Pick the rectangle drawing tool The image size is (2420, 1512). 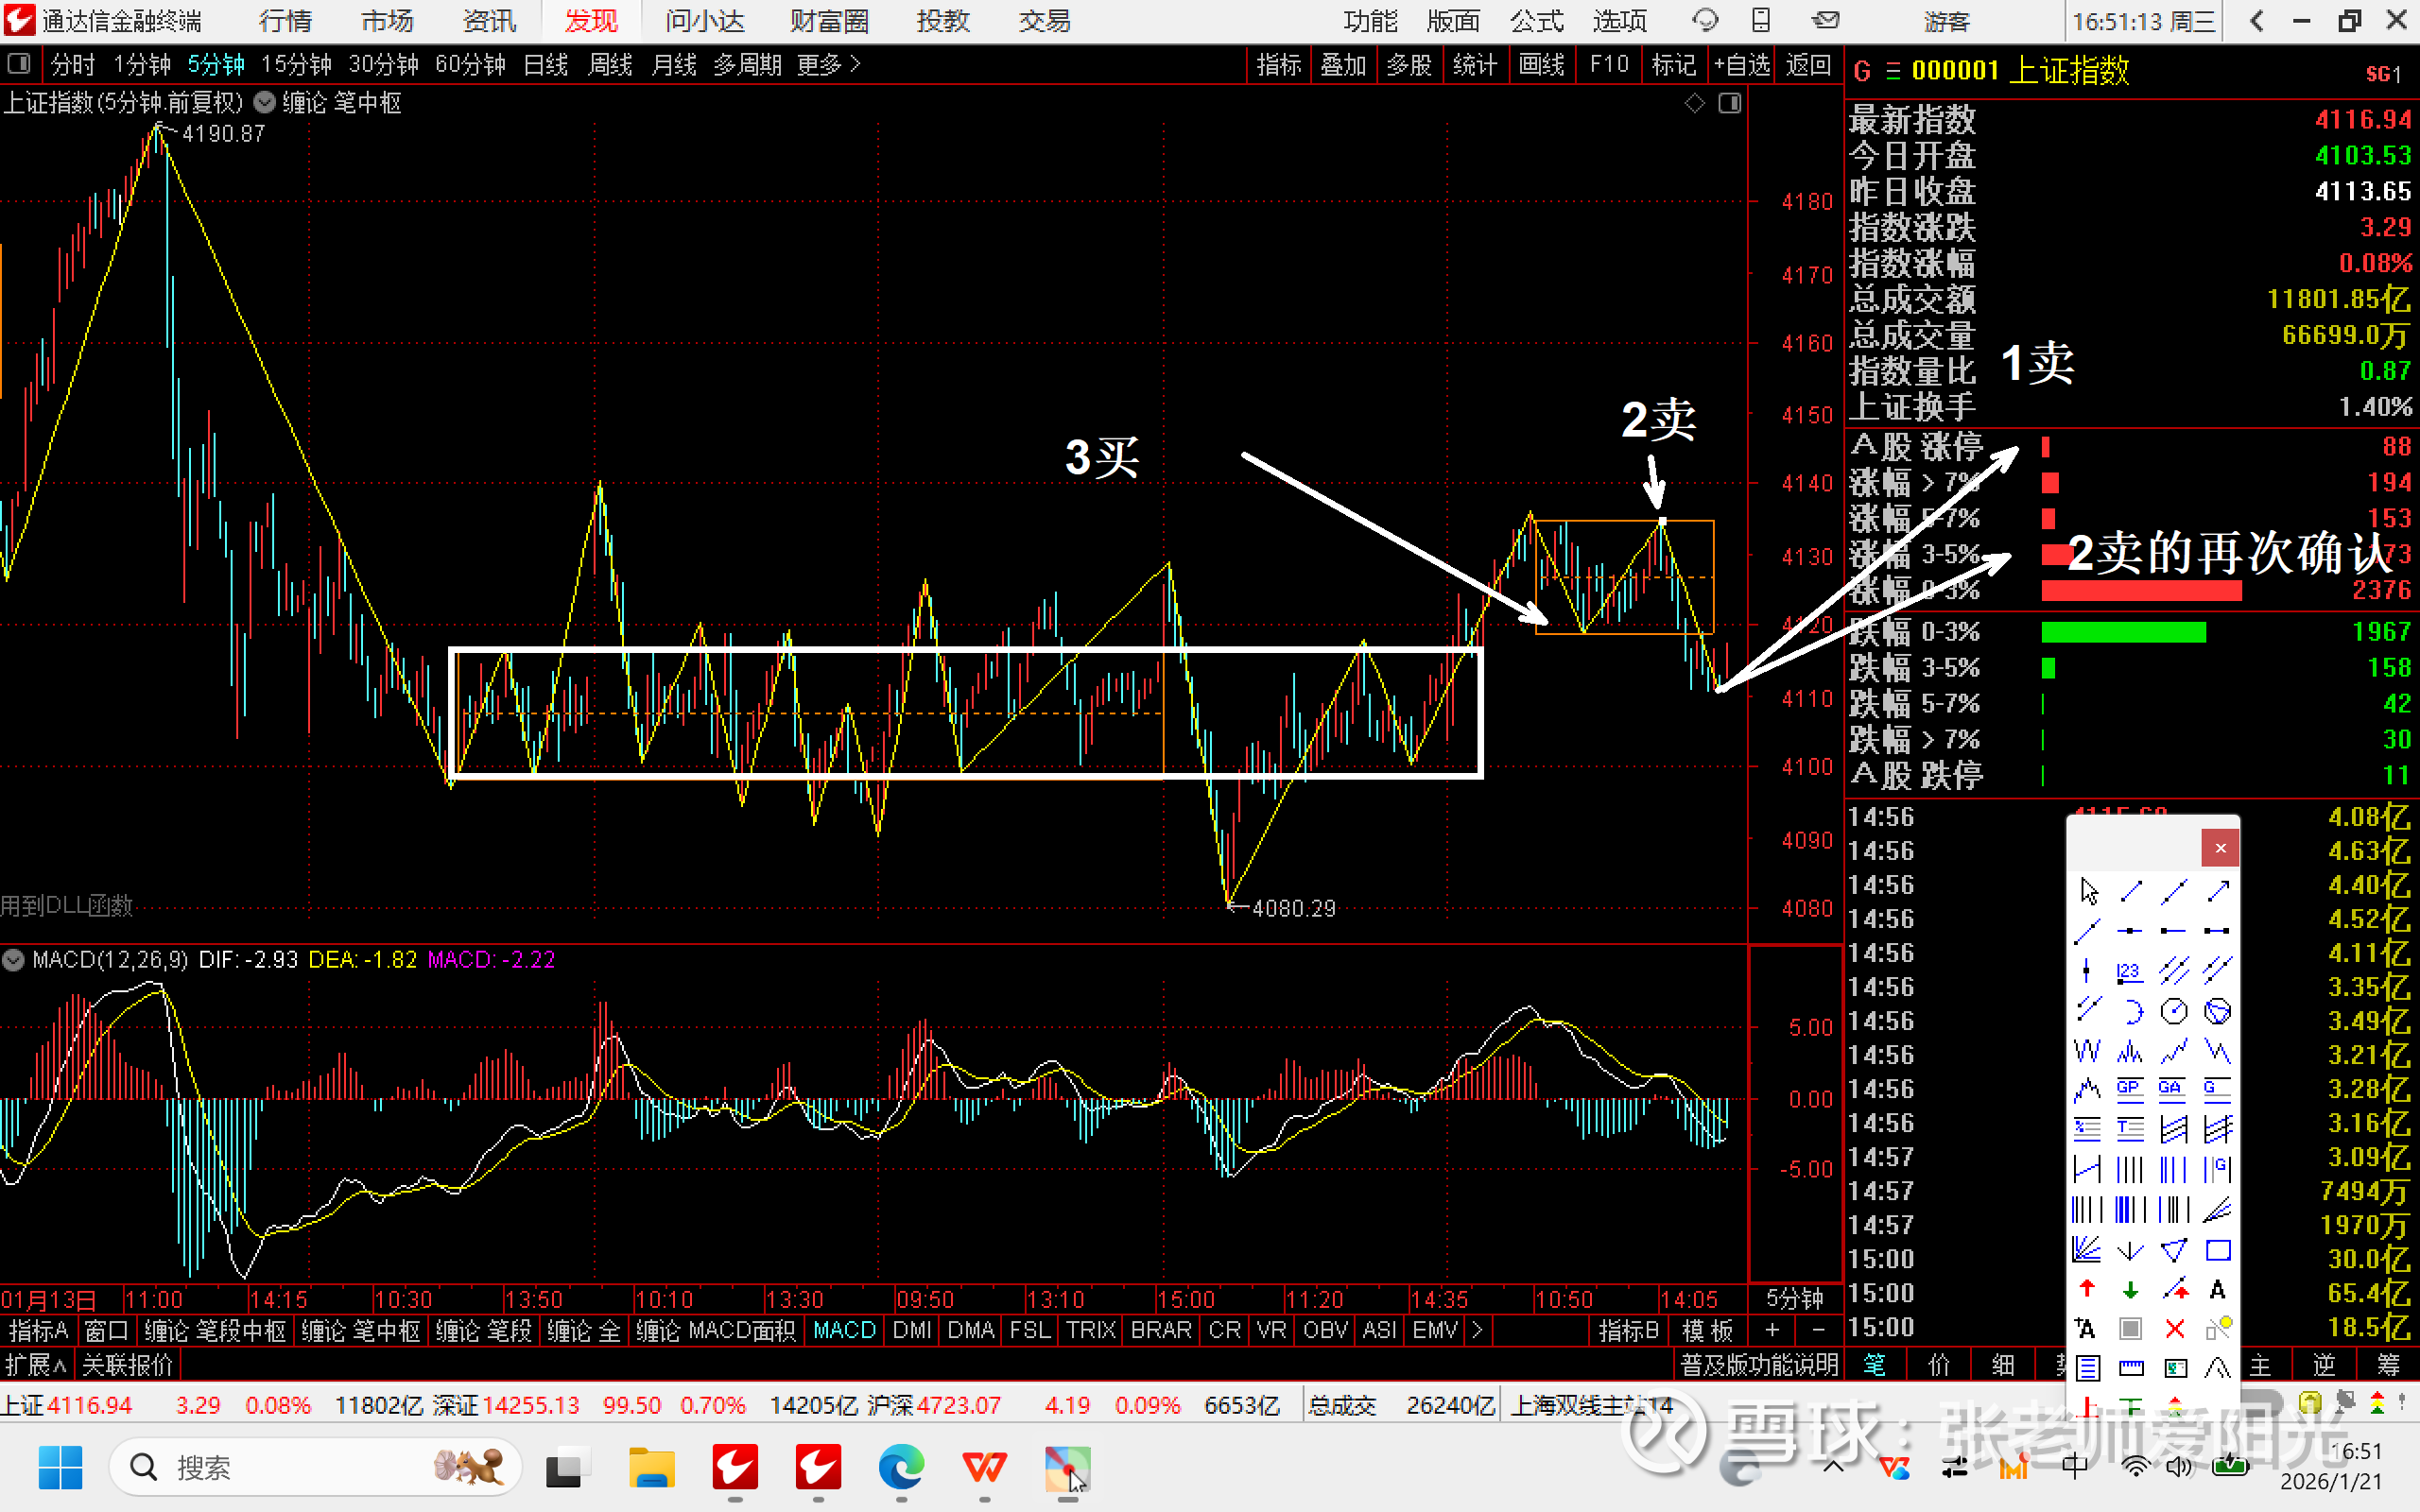click(x=2218, y=1250)
